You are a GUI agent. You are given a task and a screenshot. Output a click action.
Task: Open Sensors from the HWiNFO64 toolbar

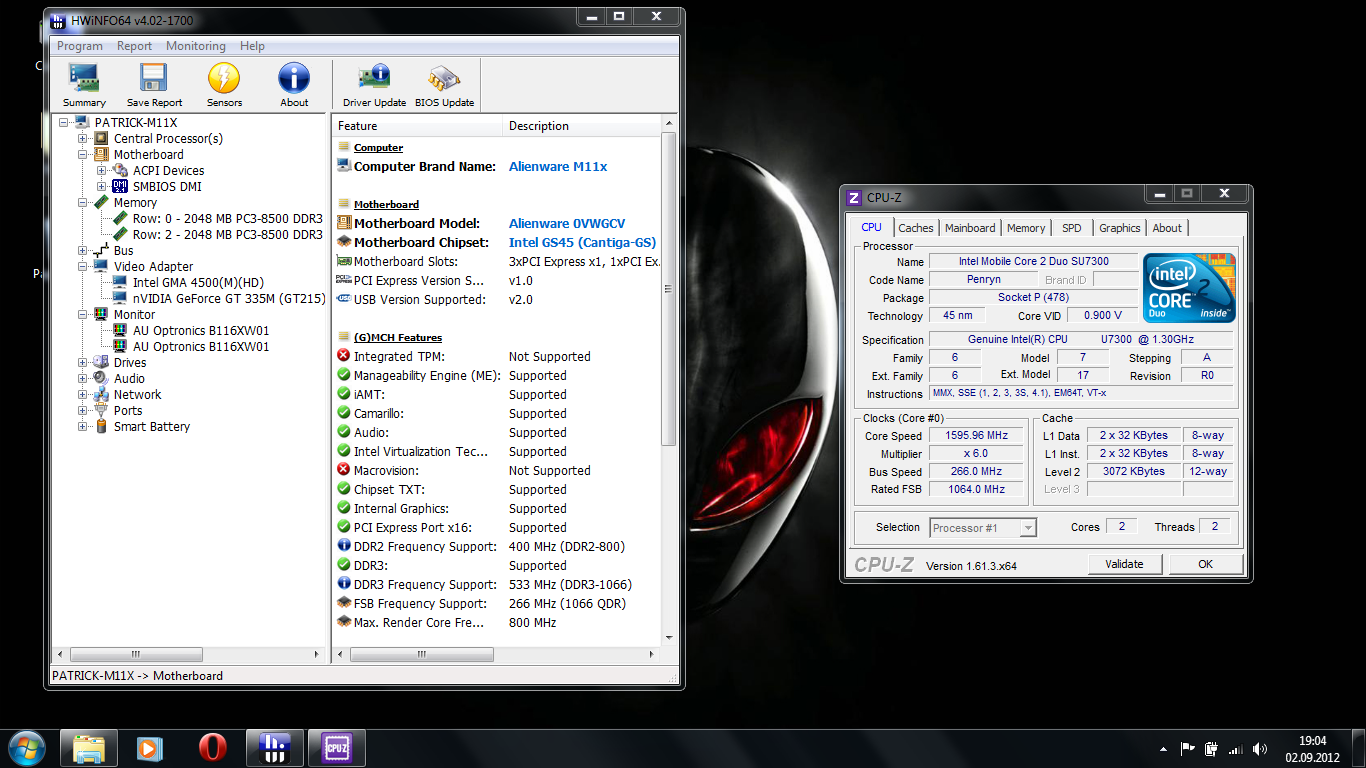click(224, 86)
